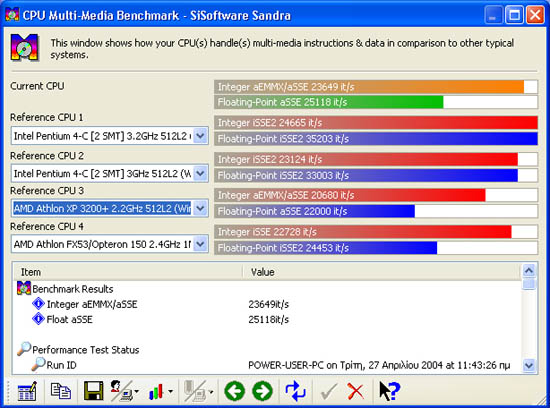Go back with the green left arrow
Image resolution: width=550 pixels, height=408 pixels.
click(x=234, y=391)
